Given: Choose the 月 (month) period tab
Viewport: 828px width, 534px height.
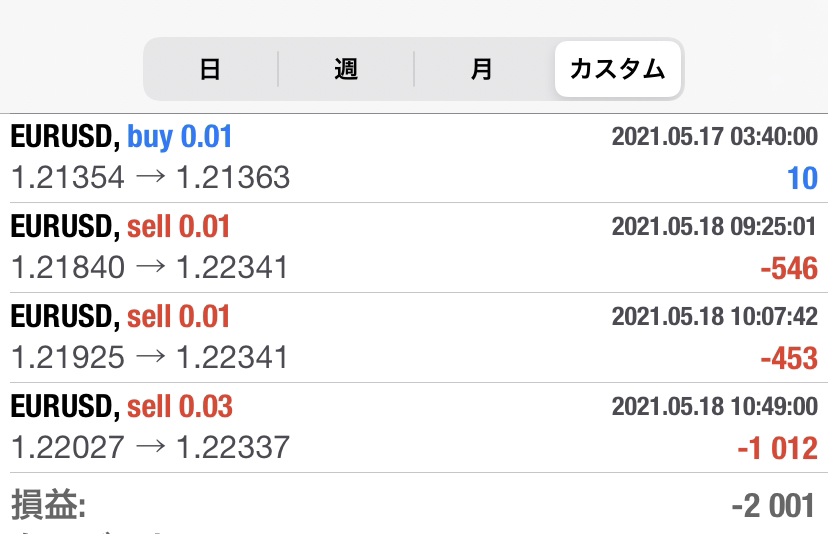Looking at the screenshot, I should coord(482,69).
